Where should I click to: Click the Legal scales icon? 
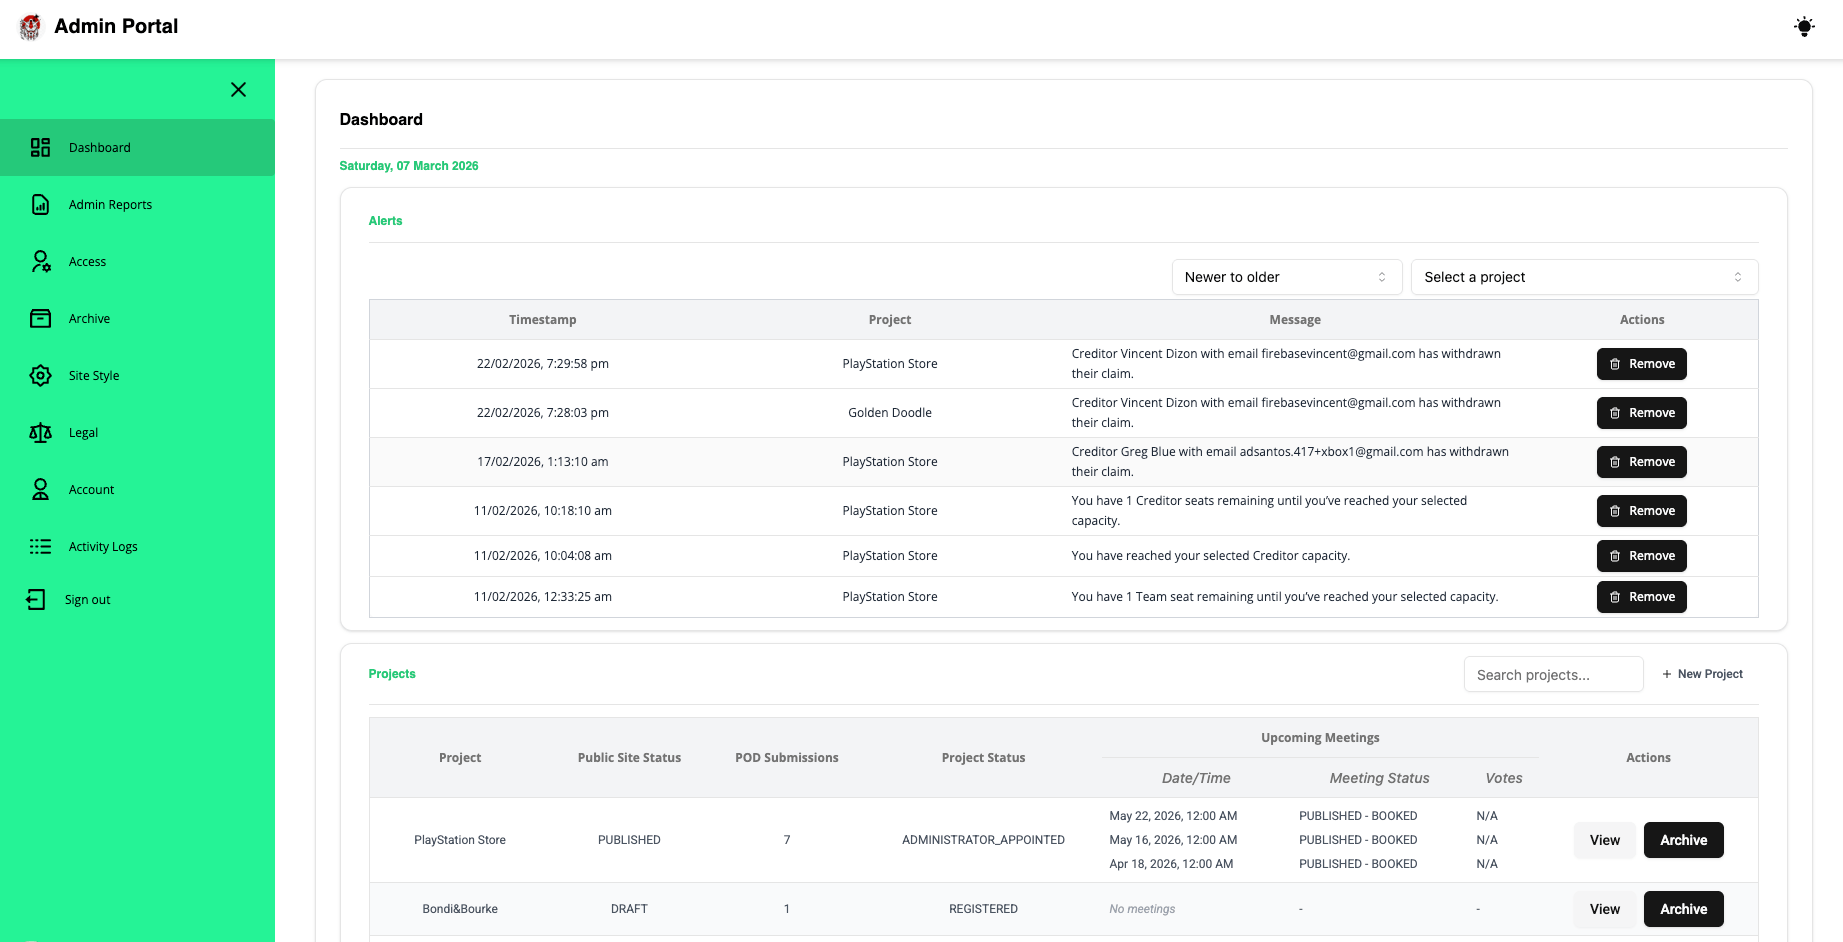[40, 433]
